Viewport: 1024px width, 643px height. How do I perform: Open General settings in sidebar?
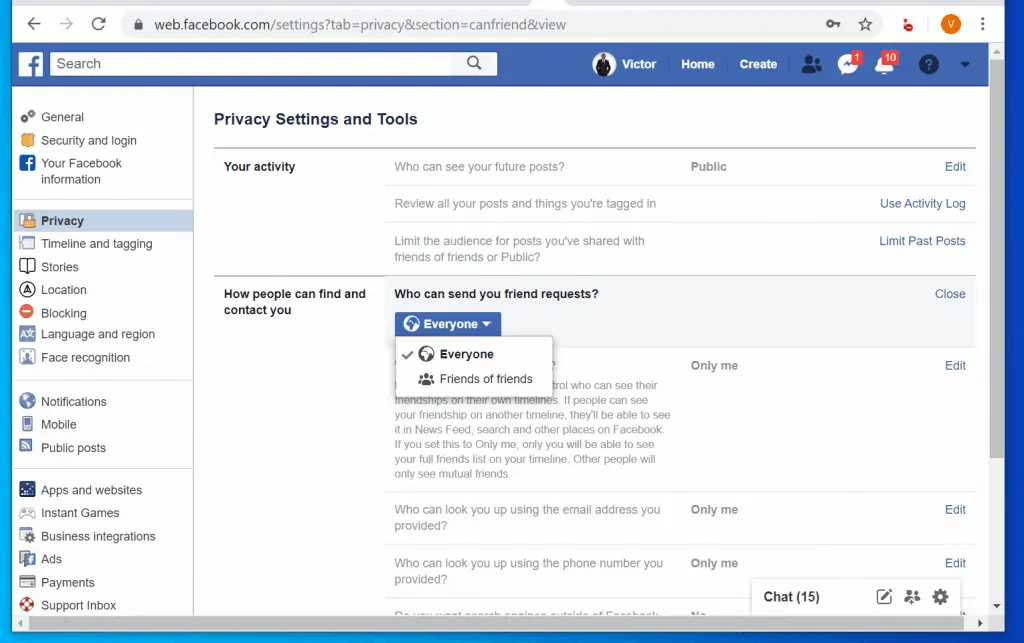(x=62, y=117)
